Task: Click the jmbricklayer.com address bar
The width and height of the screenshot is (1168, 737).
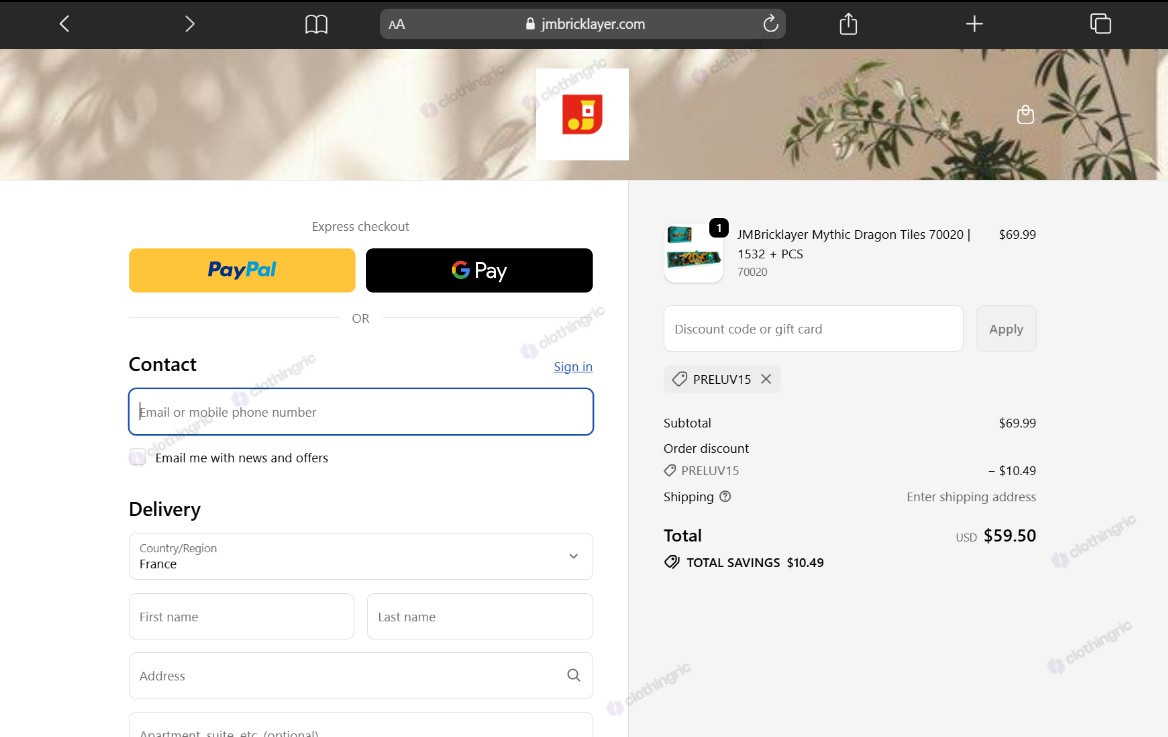Action: 583,24
